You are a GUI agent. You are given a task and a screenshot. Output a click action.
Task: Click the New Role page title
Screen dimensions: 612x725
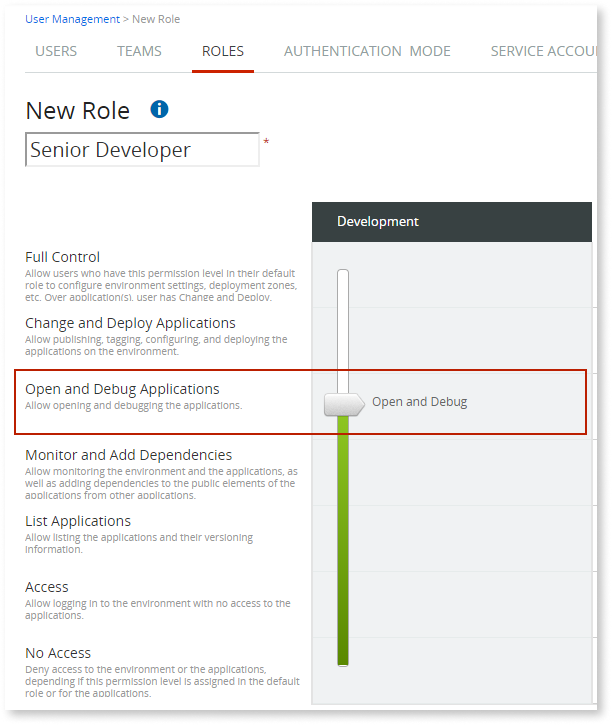pyautogui.click(x=78, y=111)
